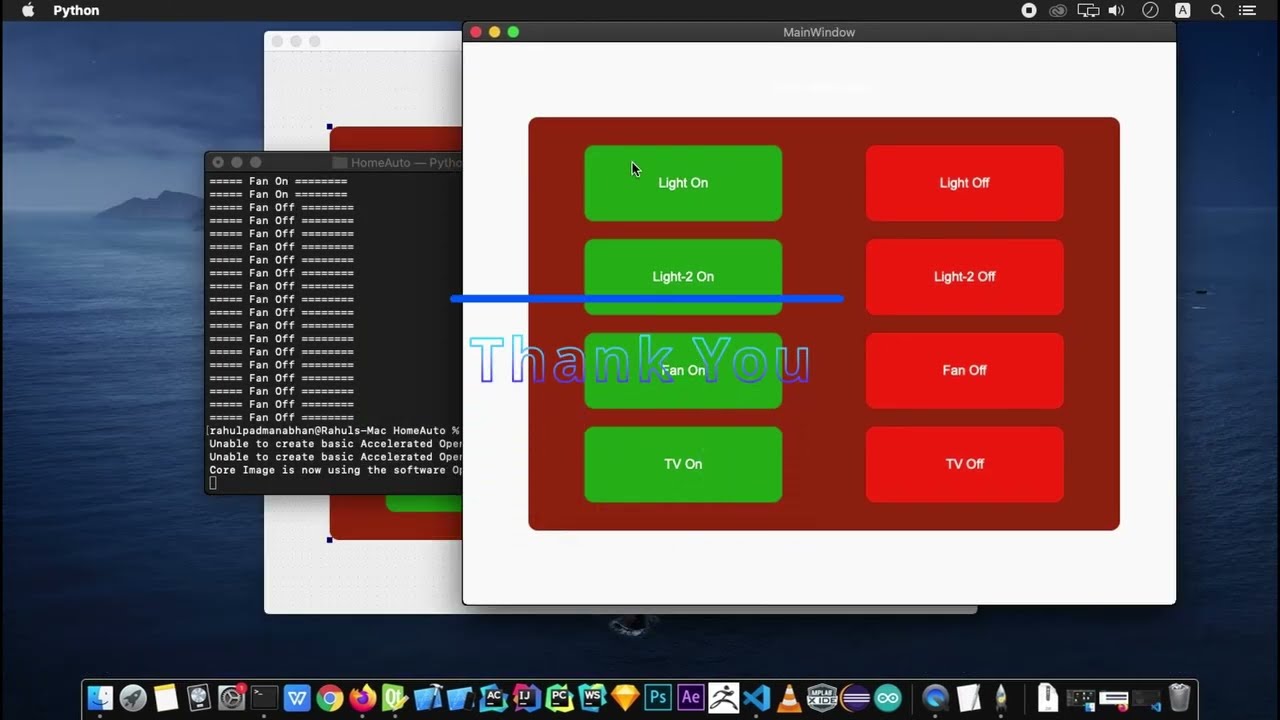Image resolution: width=1280 pixels, height=720 pixels.
Task: Launch Photoshop from the dock
Action: (x=658, y=697)
